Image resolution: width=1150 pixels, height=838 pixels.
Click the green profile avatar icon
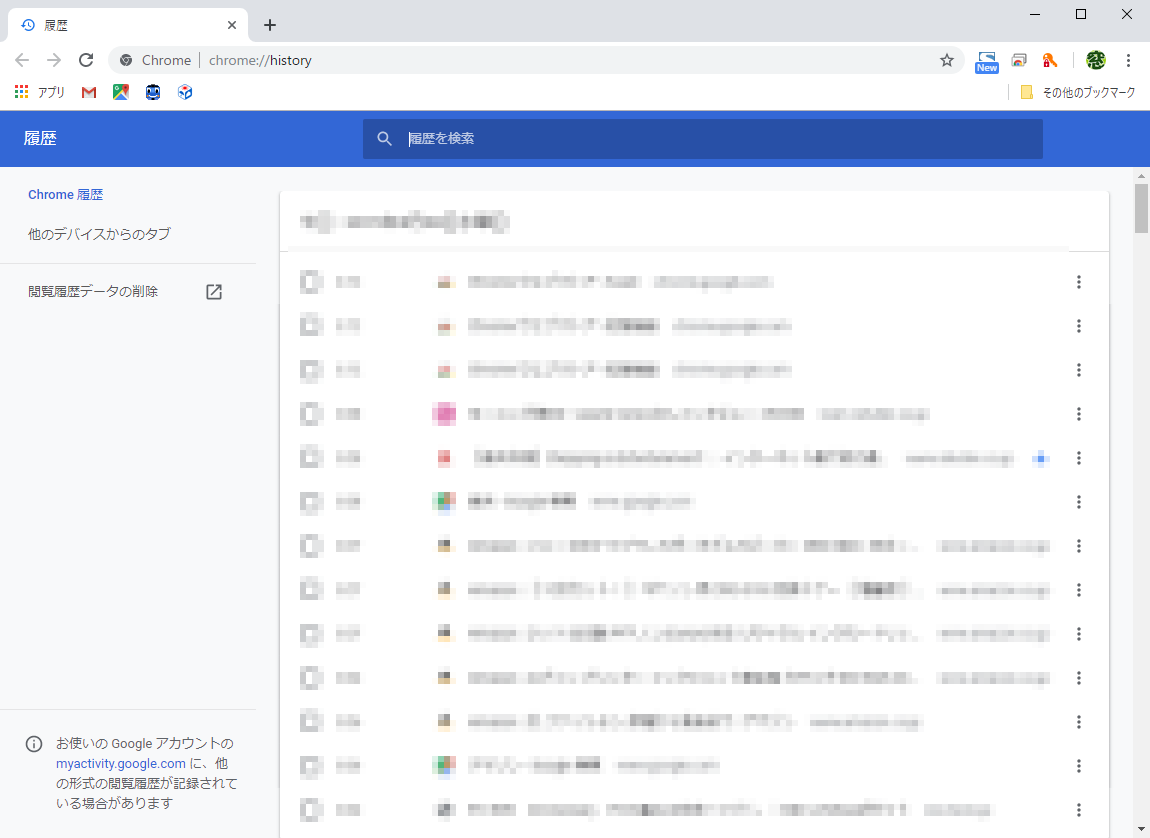(1095, 60)
